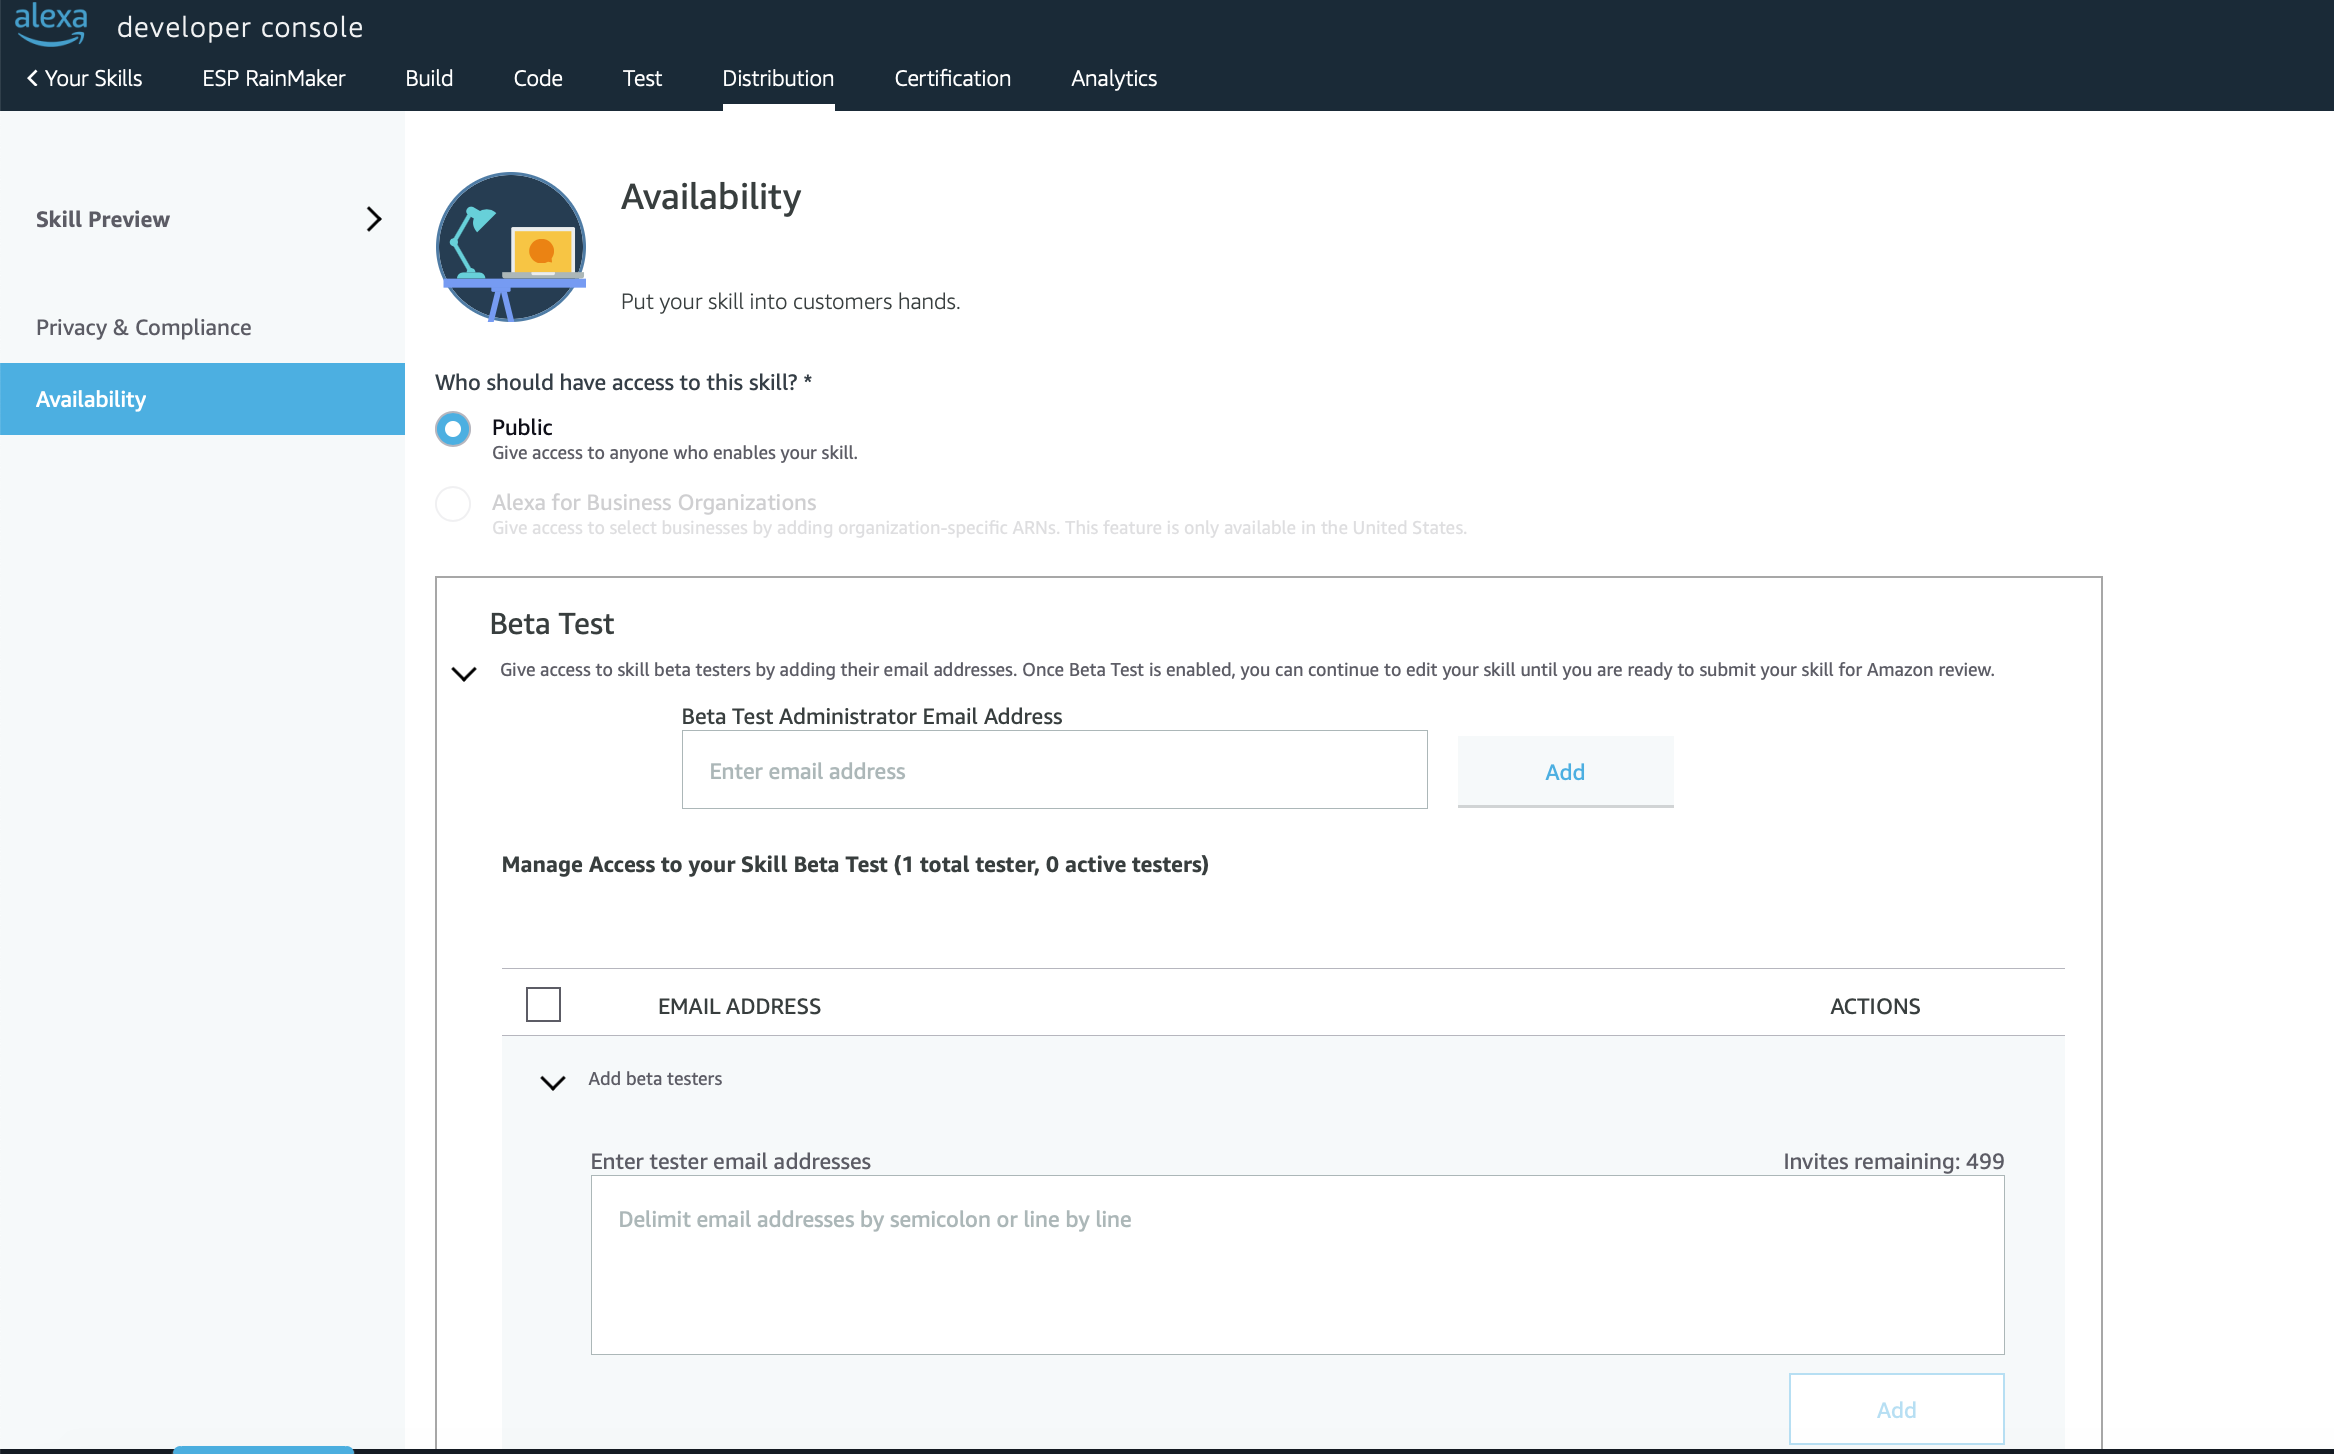The image size is (2334, 1454).
Task: Click Add button for beta testers
Action: (x=1896, y=1409)
